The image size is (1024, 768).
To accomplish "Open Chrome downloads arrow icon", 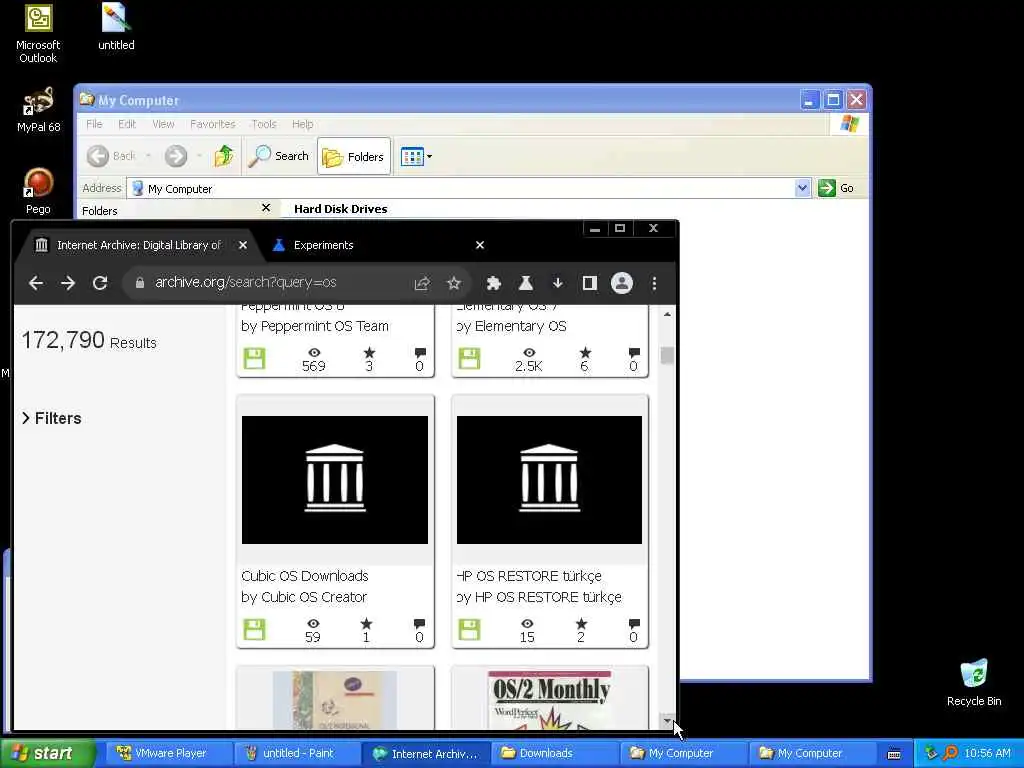I will coord(558,283).
